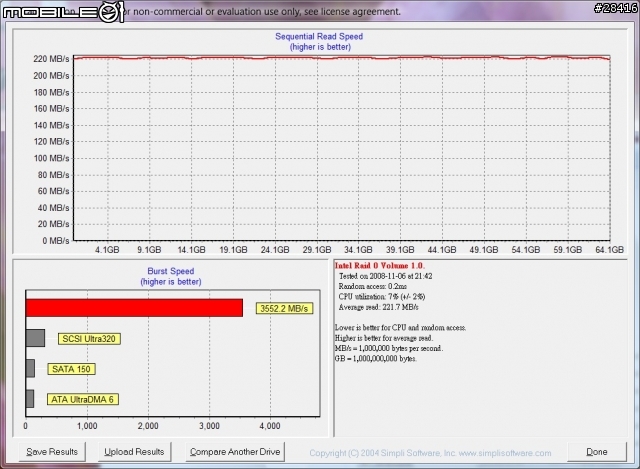Click the Random access 0.2ms line
This screenshot has width=640, height=469.
point(373,287)
